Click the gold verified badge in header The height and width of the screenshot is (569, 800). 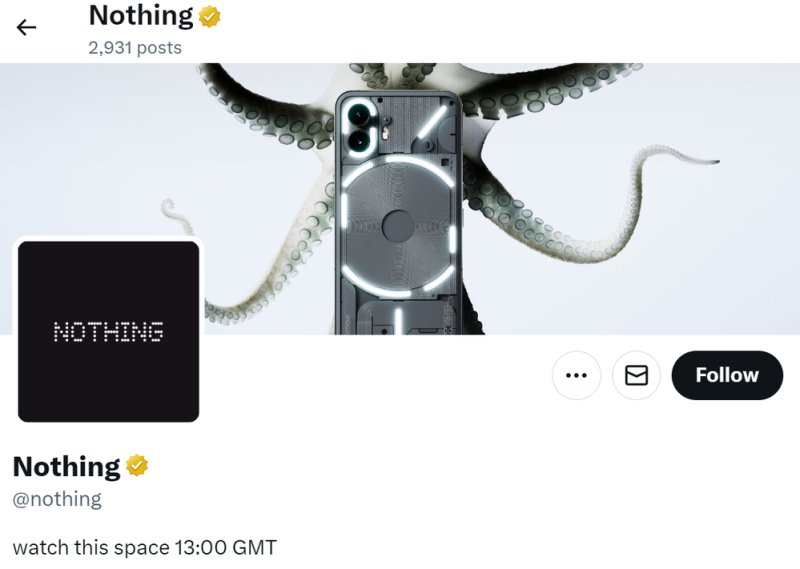pos(210,16)
